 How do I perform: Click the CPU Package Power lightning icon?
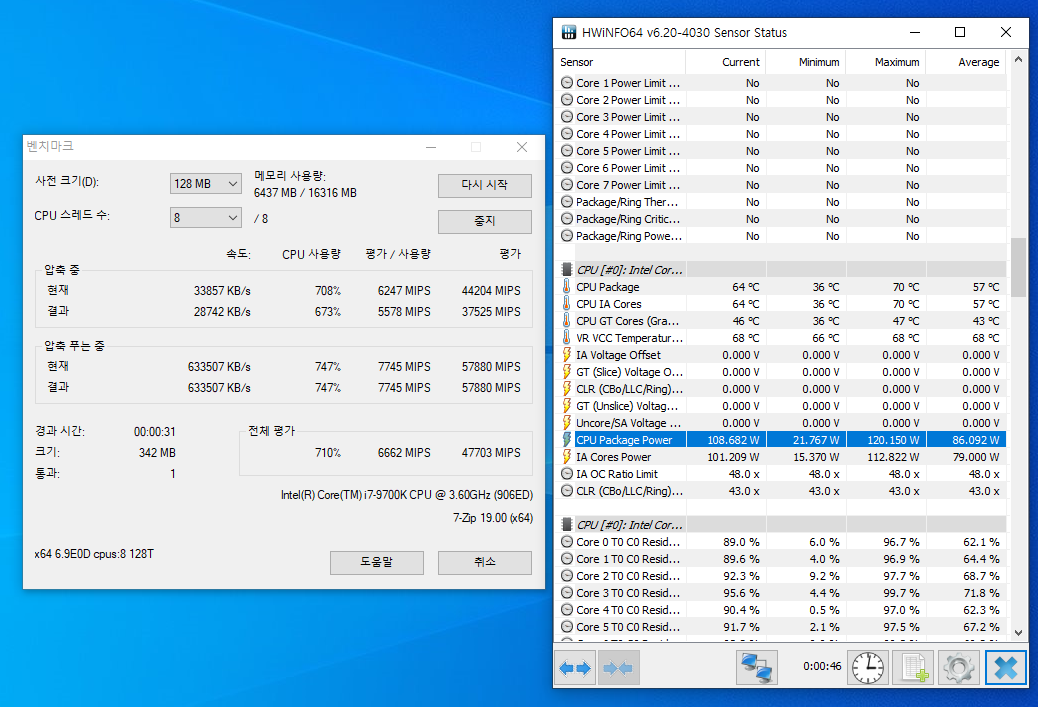pyautogui.click(x=567, y=440)
